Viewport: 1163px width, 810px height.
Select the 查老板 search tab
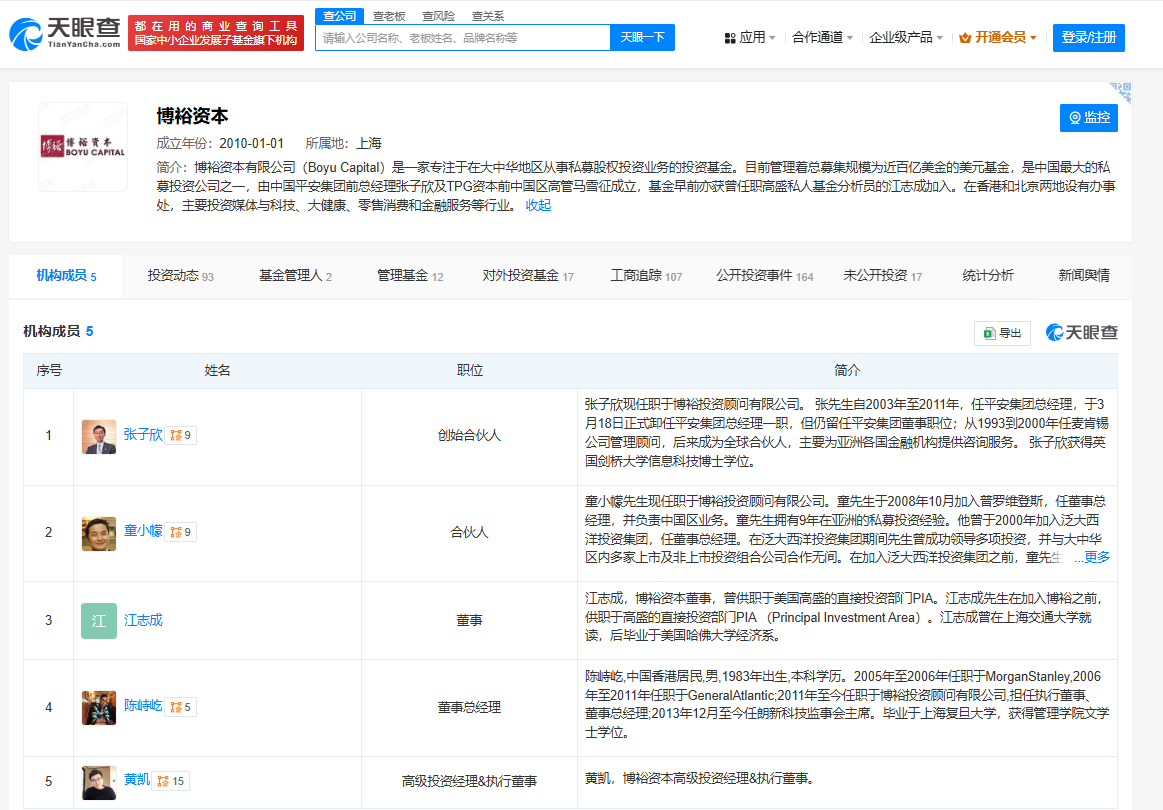pos(388,16)
